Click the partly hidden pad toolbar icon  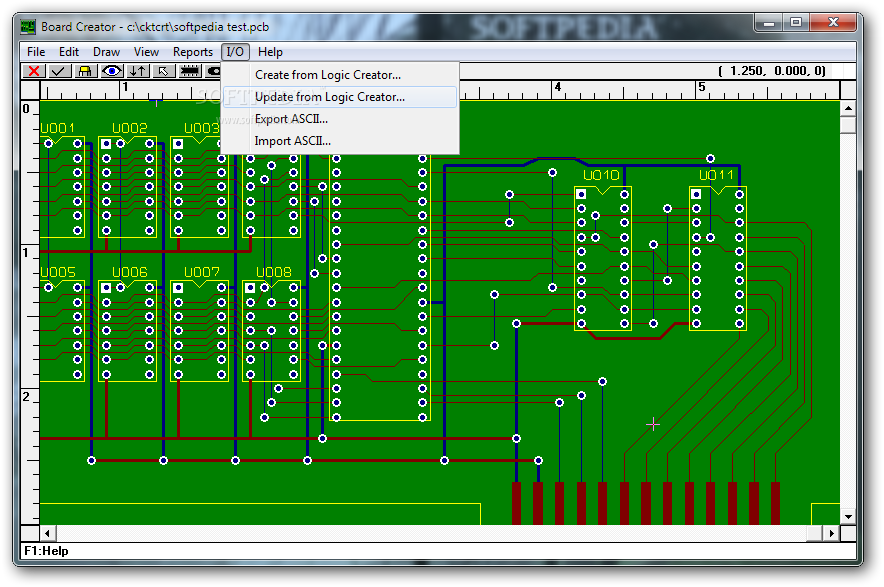213,71
